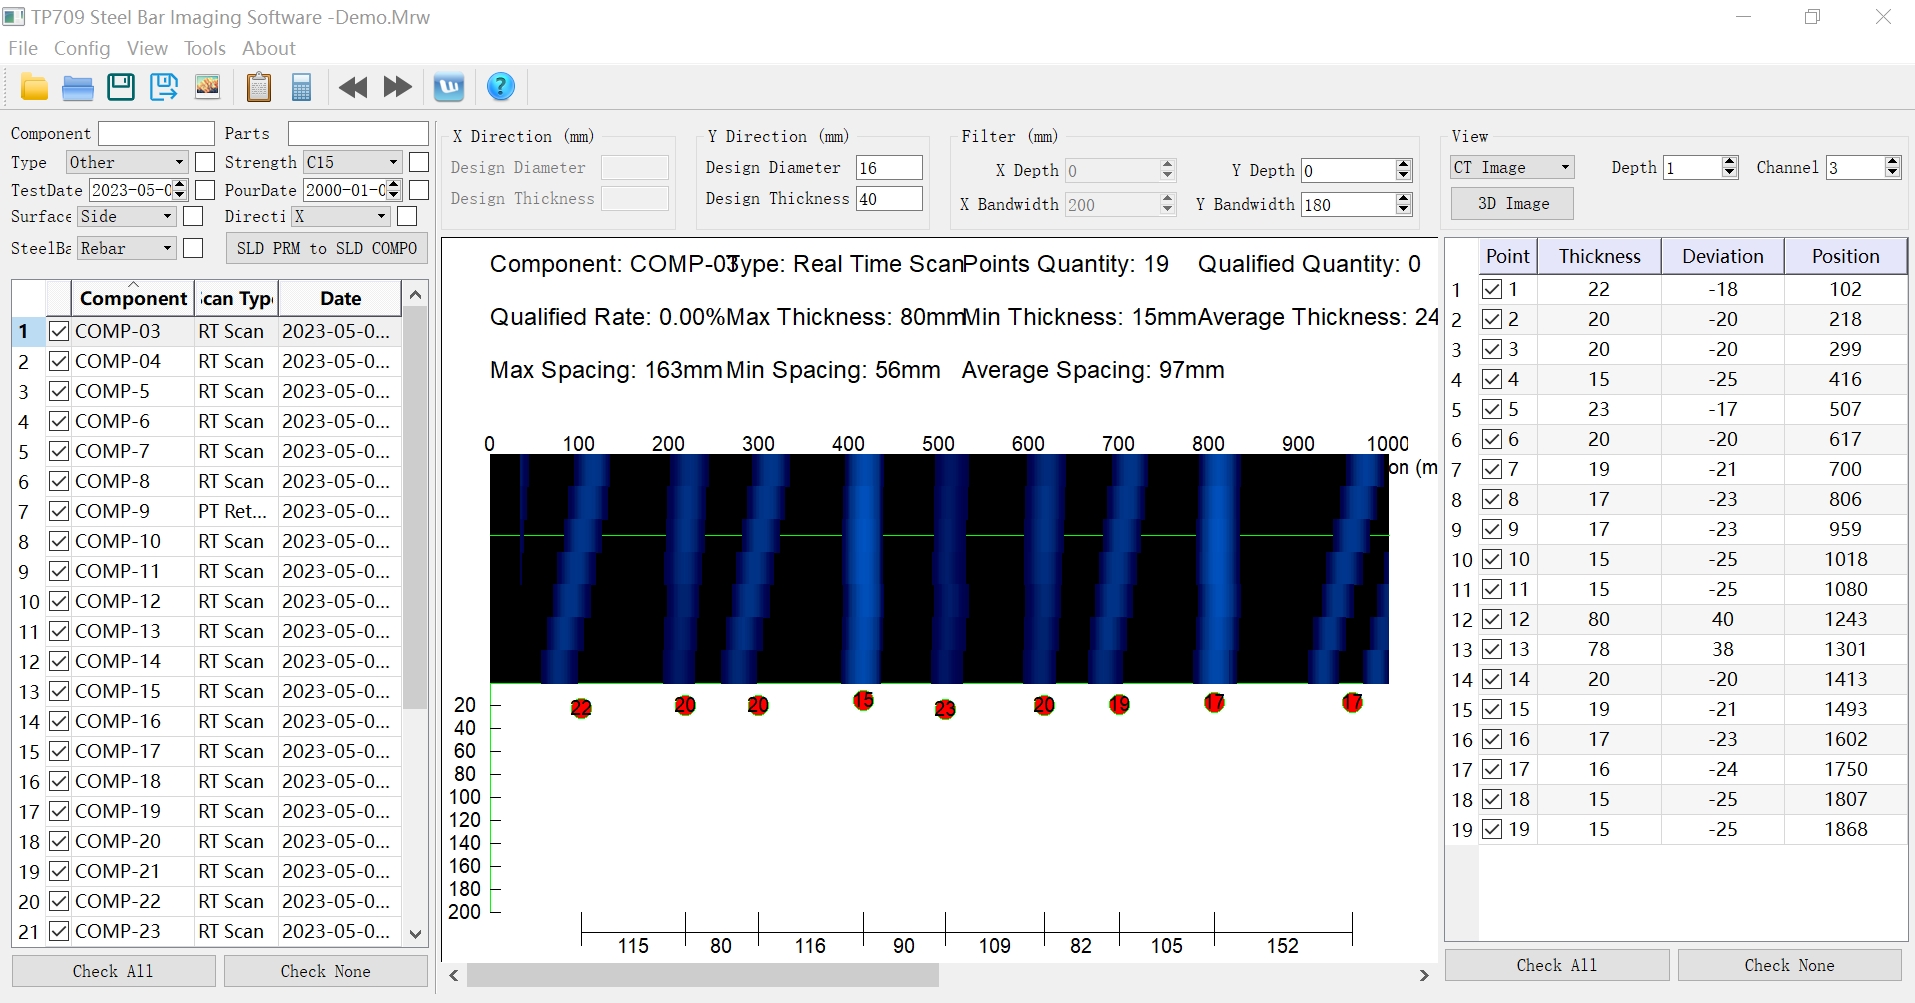The image size is (1915, 1003).
Task: Uncheck point 12 checkbox in the points table
Action: (1492, 619)
